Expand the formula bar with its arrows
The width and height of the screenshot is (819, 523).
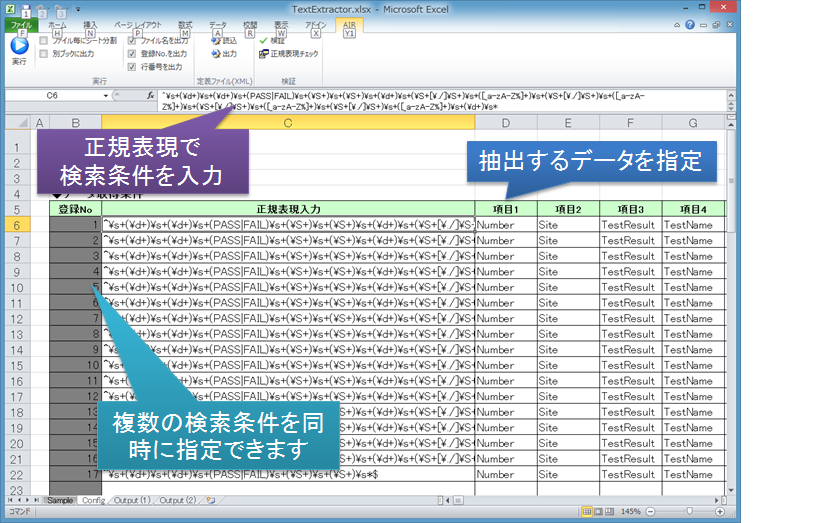click(731, 106)
